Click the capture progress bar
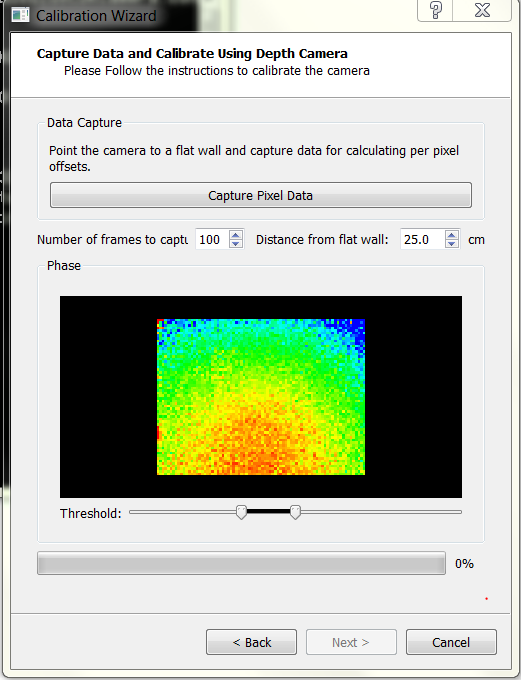 point(241,563)
